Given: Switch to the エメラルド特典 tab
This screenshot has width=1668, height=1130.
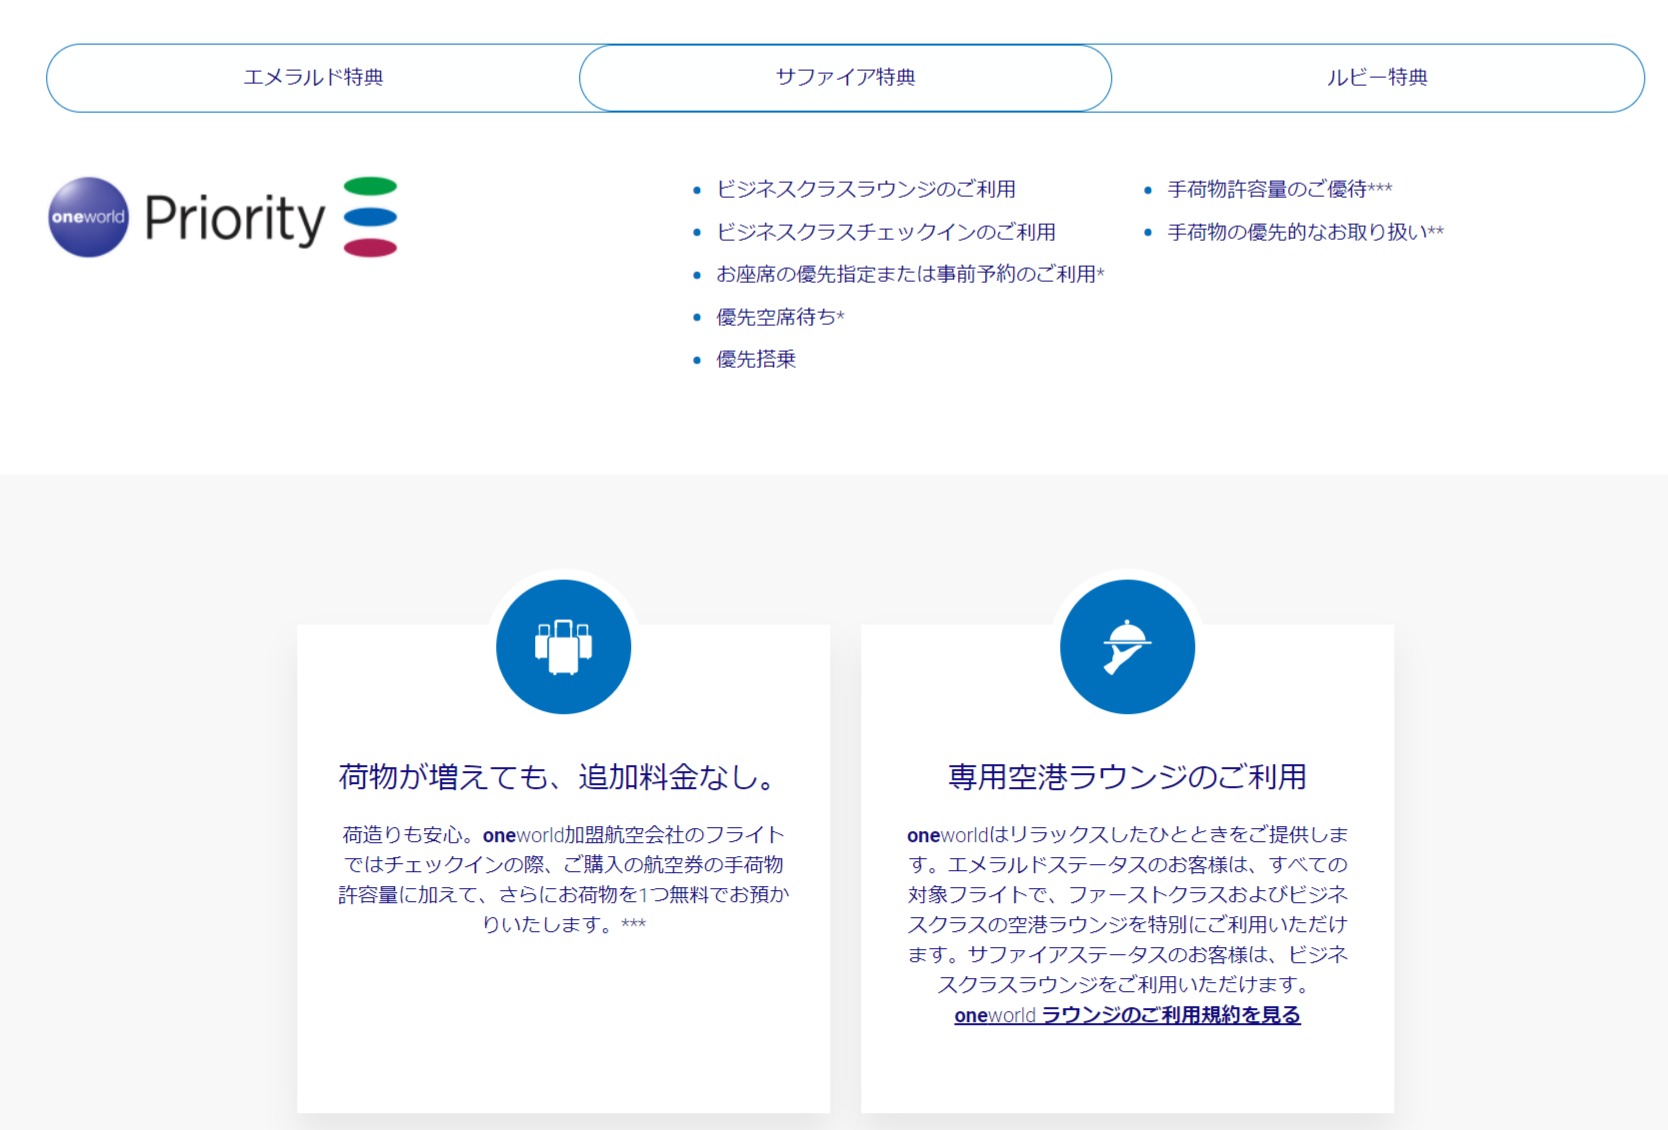Looking at the screenshot, I should coord(313,78).
